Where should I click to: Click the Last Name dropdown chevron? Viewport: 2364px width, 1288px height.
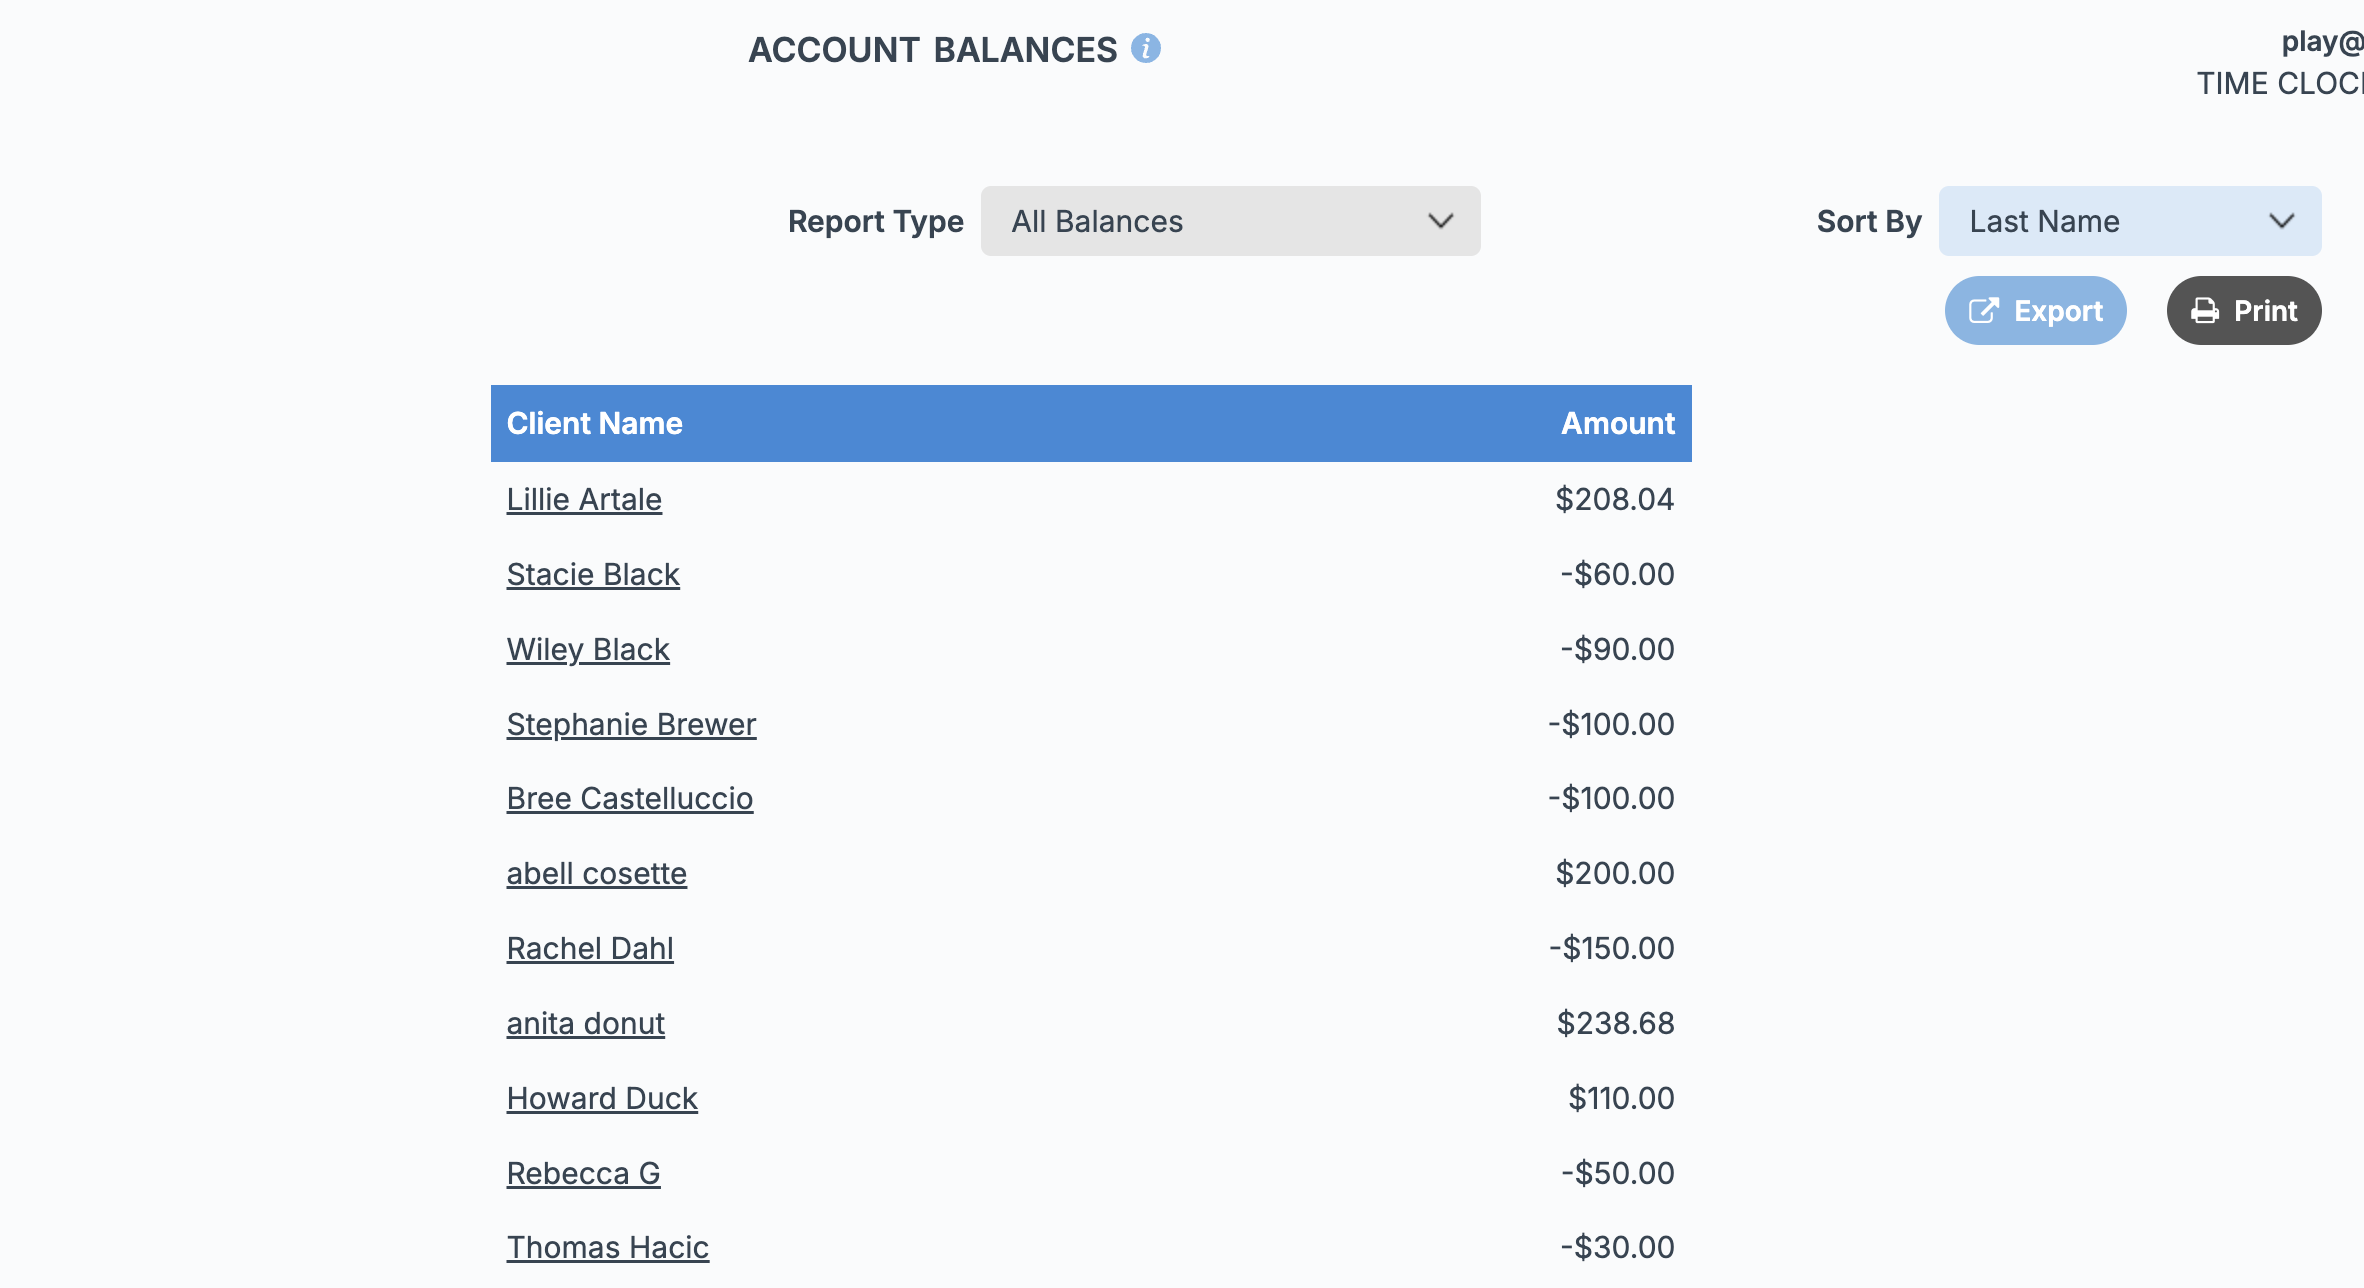[x=2282, y=221]
